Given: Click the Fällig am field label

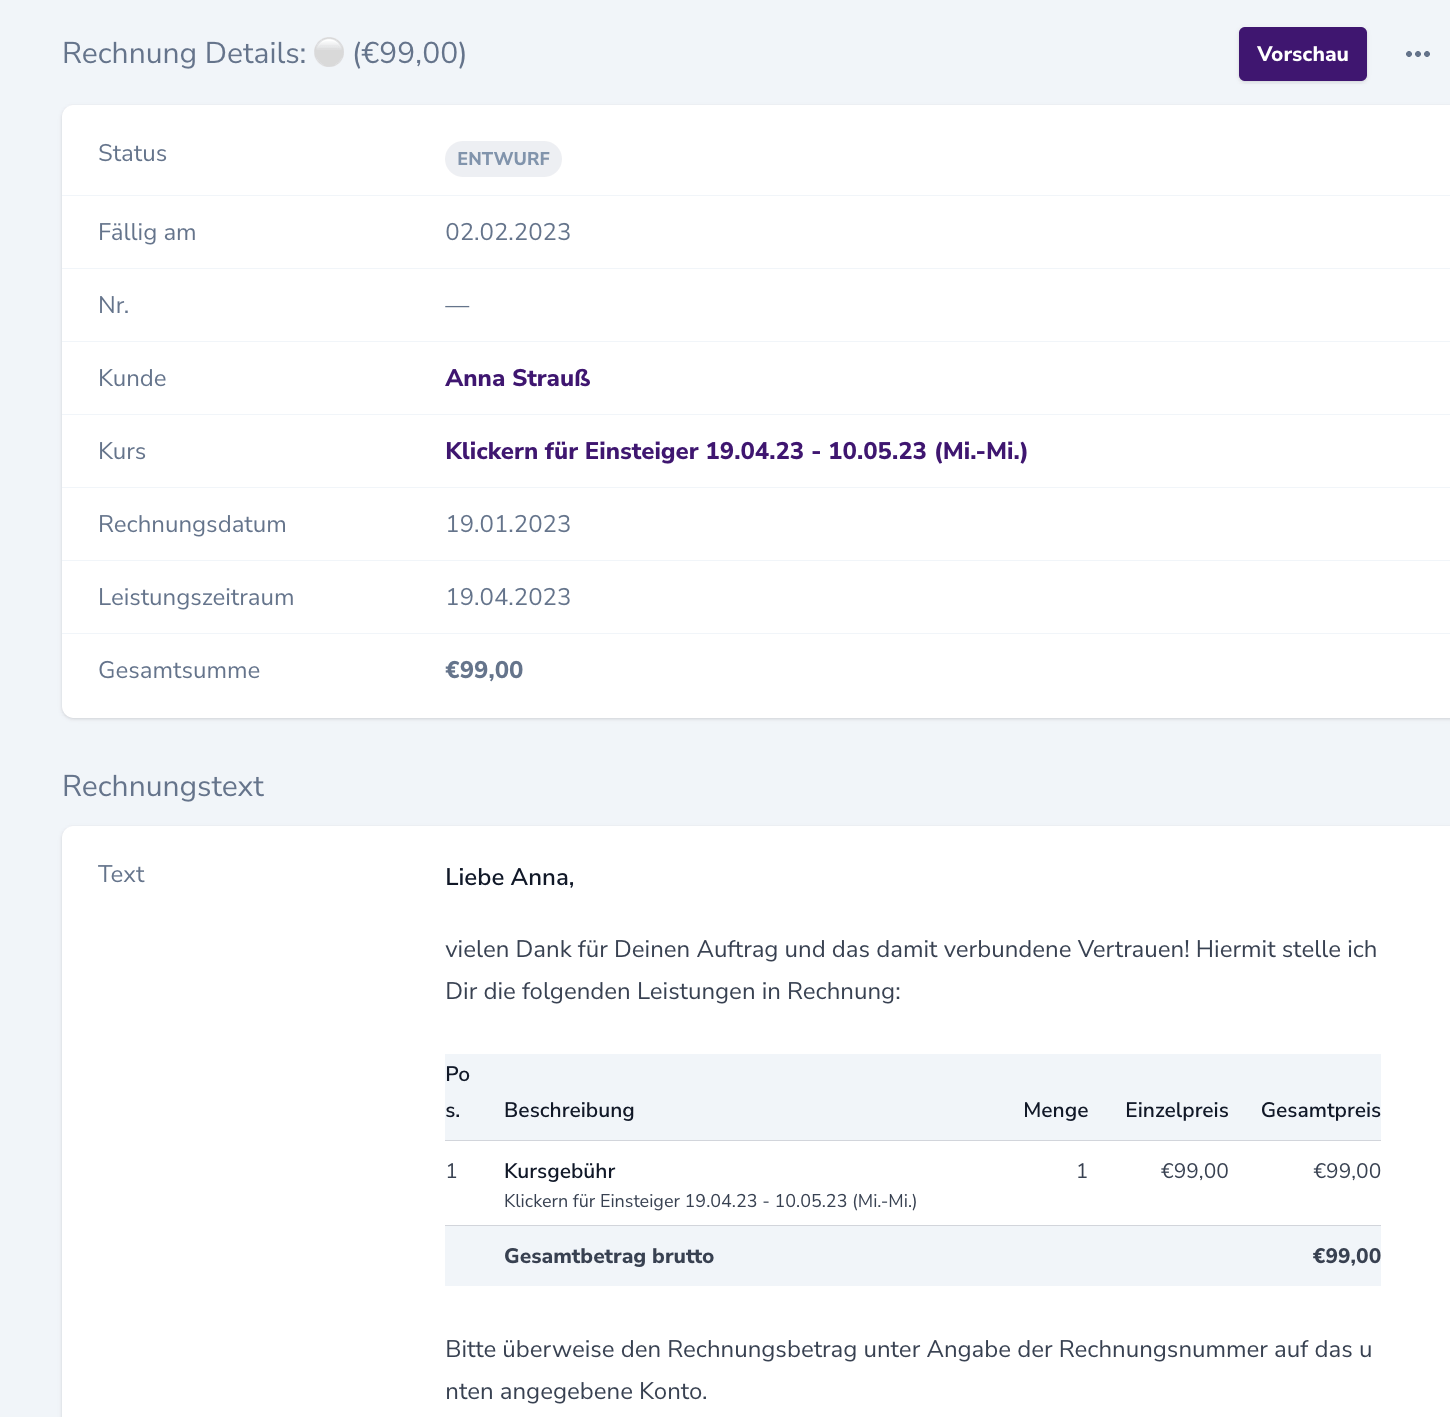Looking at the screenshot, I should pos(147,232).
